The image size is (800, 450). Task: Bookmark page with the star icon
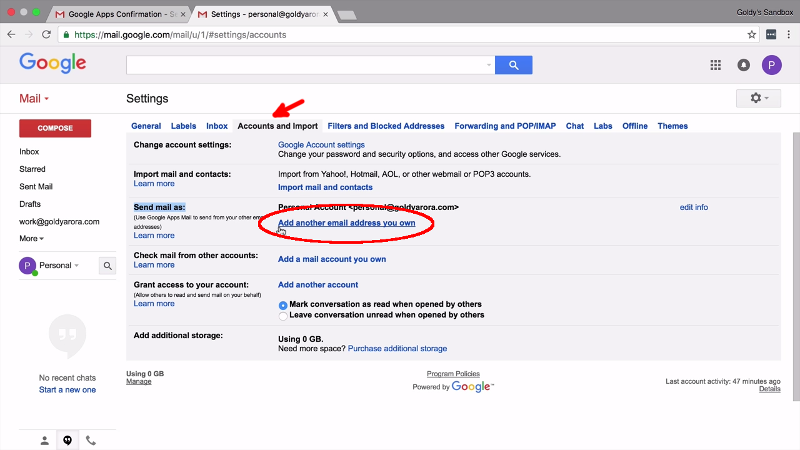(x=752, y=35)
